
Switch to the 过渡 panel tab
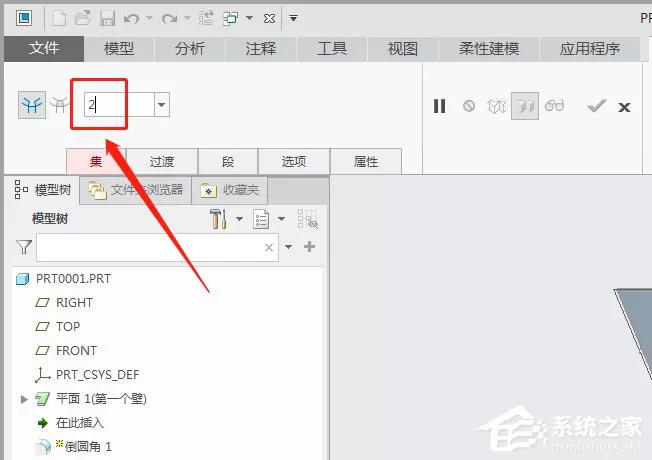pos(162,161)
